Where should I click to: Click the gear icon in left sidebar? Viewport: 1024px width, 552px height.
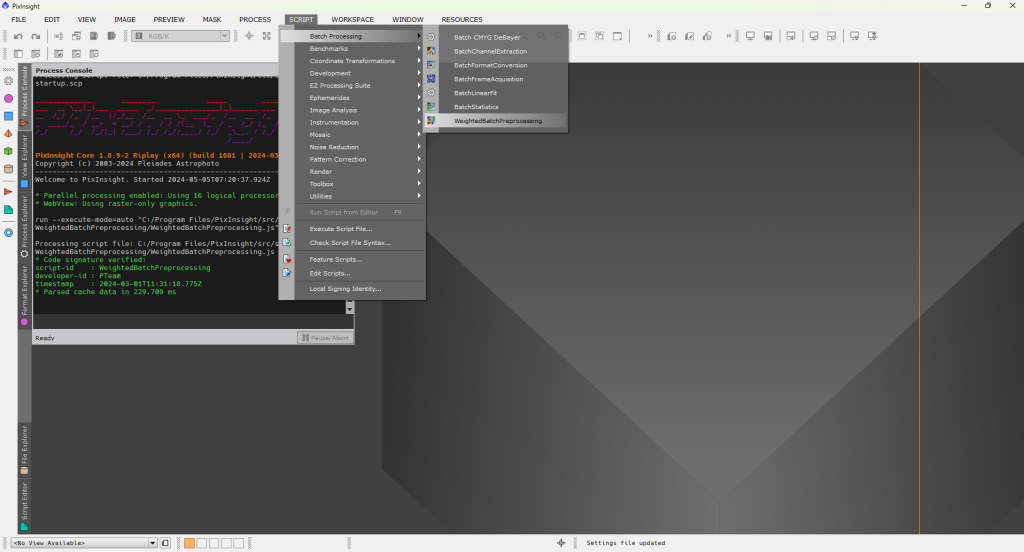tap(9, 81)
